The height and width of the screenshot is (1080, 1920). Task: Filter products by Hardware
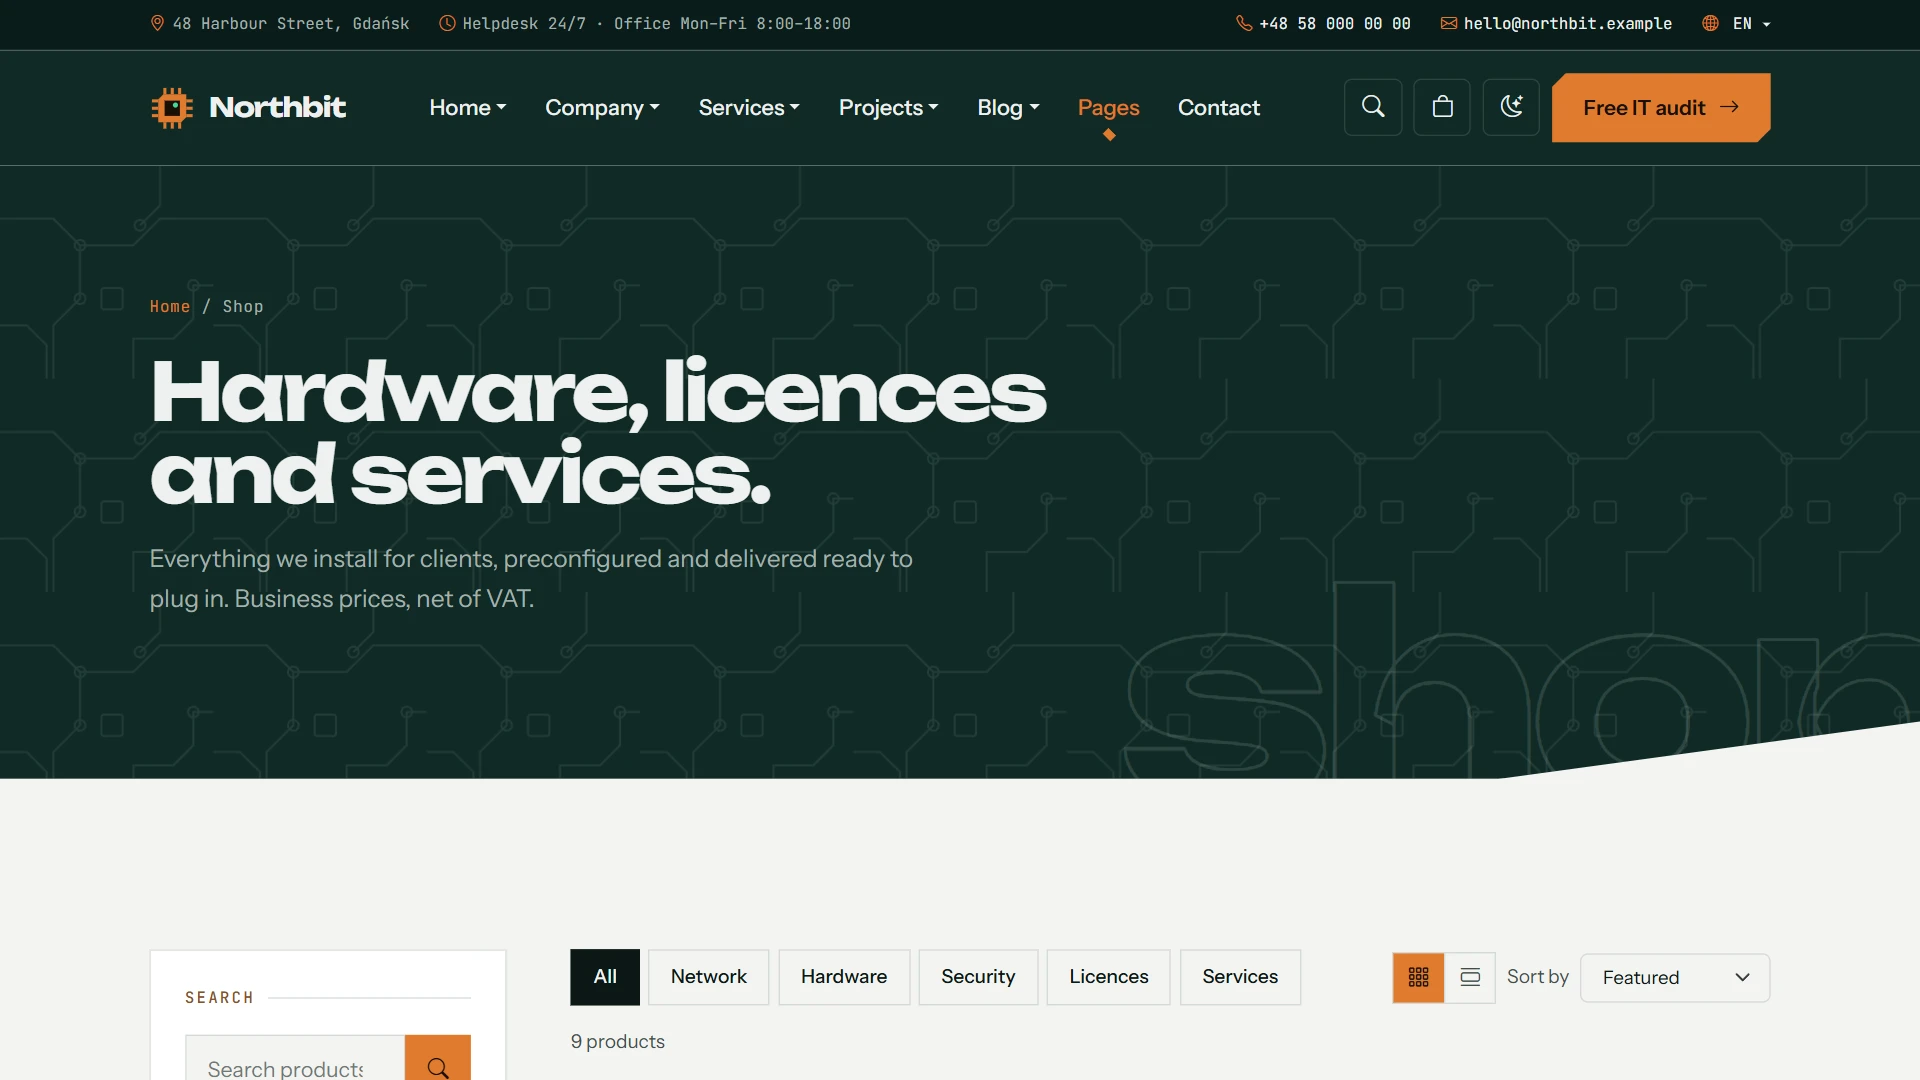pos(844,977)
